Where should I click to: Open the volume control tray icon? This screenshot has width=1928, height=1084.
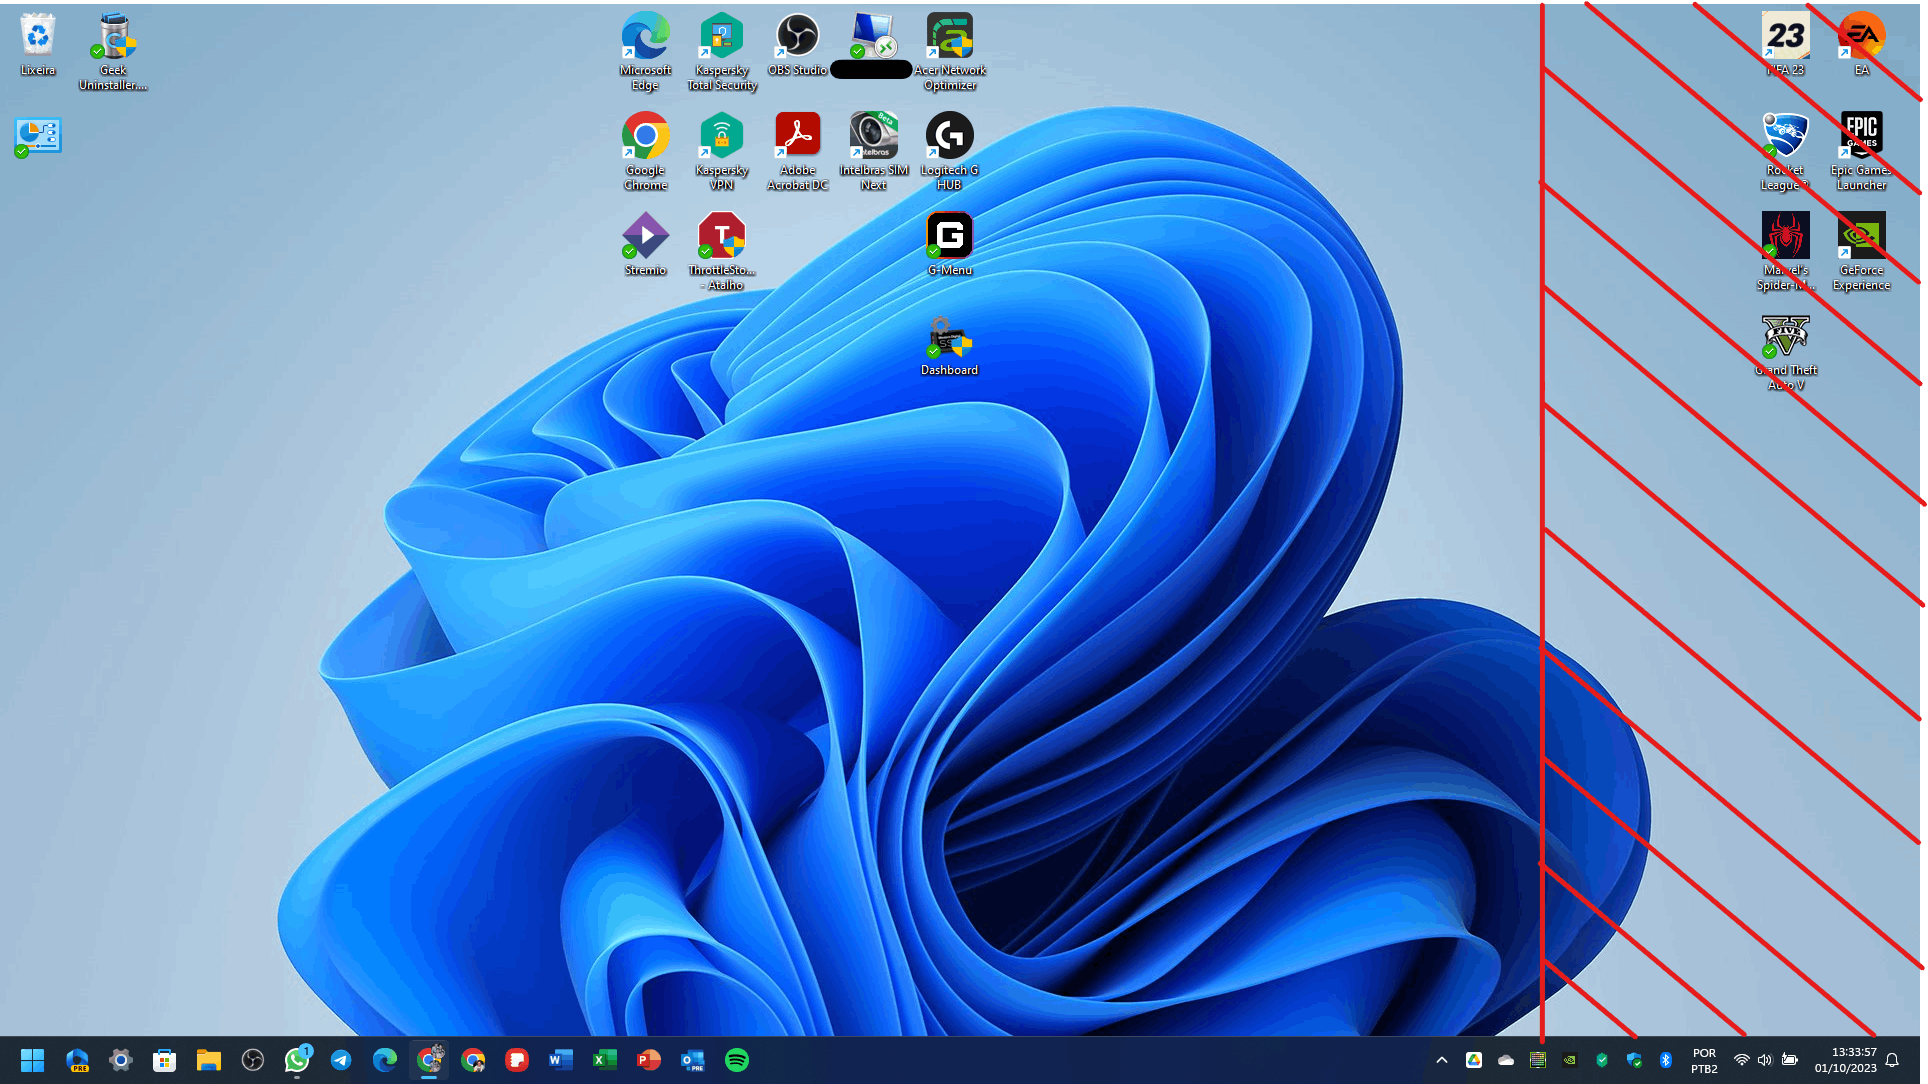[x=1765, y=1060]
